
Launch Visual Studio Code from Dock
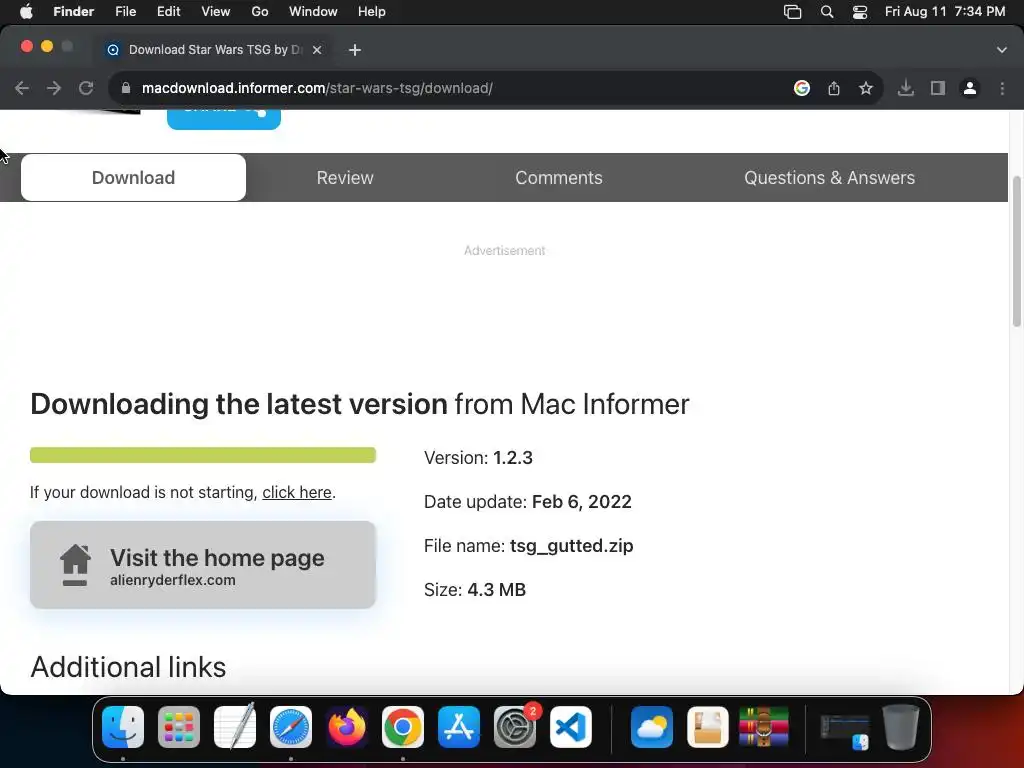(571, 727)
